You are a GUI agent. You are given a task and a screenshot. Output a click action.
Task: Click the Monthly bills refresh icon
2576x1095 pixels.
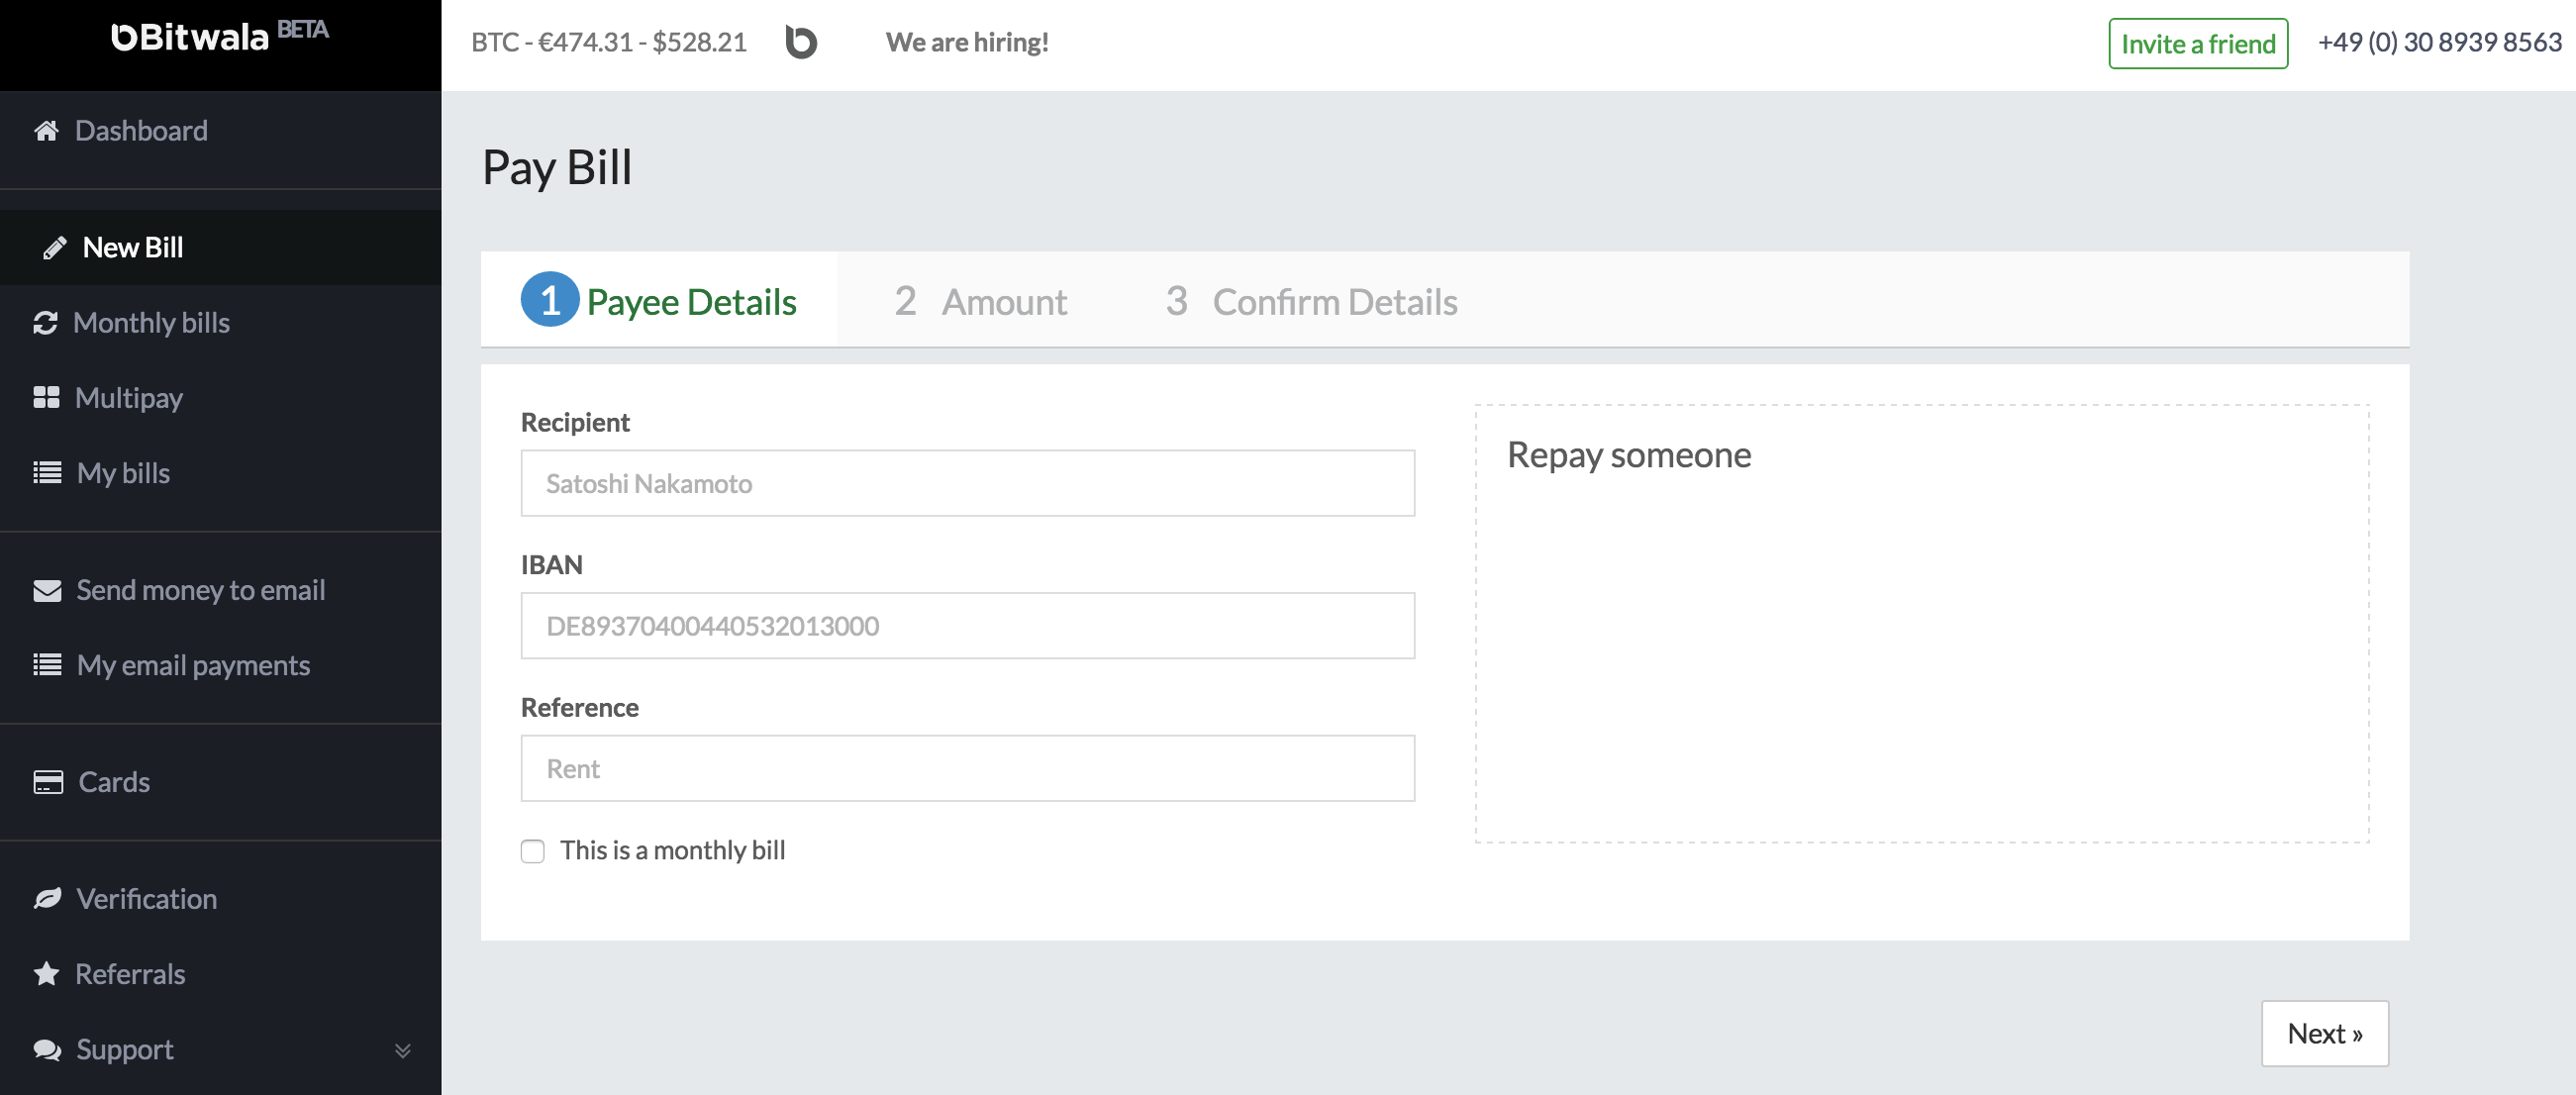point(46,321)
